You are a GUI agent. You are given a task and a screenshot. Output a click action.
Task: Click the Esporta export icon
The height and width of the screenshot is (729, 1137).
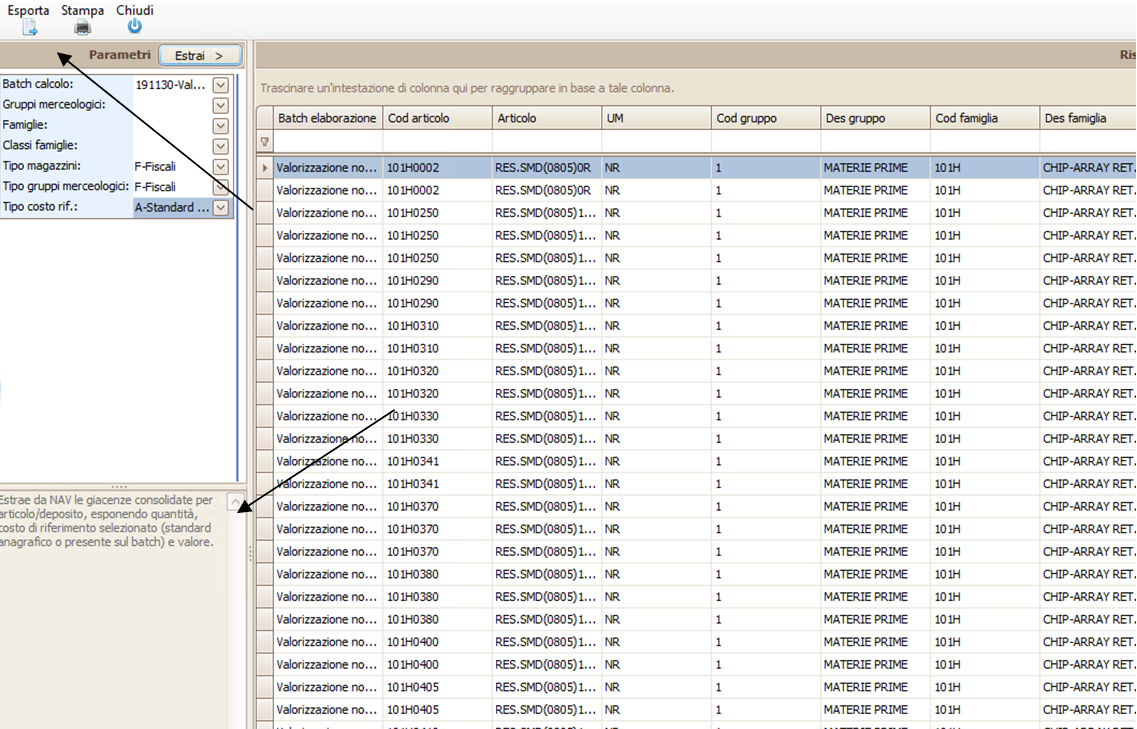pyautogui.click(x=29, y=27)
